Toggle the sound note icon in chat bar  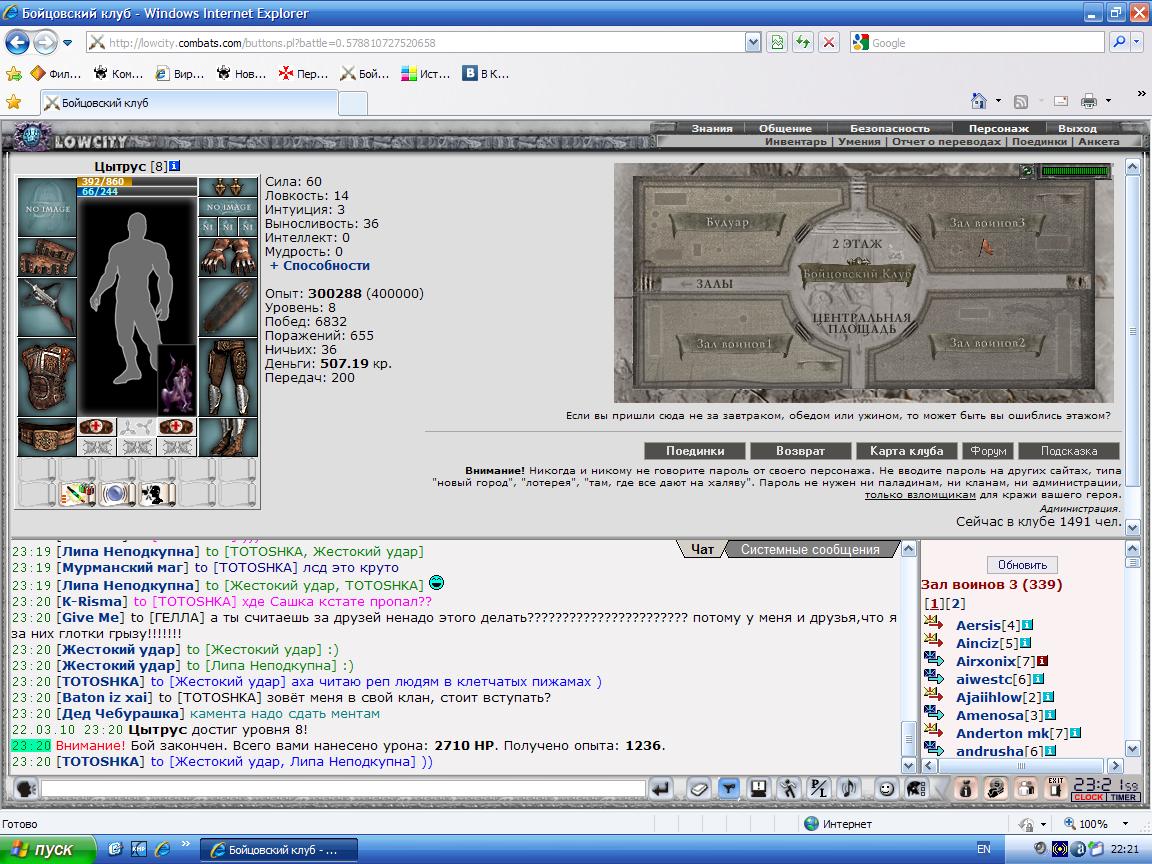pyautogui.click(x=848, y=789)
